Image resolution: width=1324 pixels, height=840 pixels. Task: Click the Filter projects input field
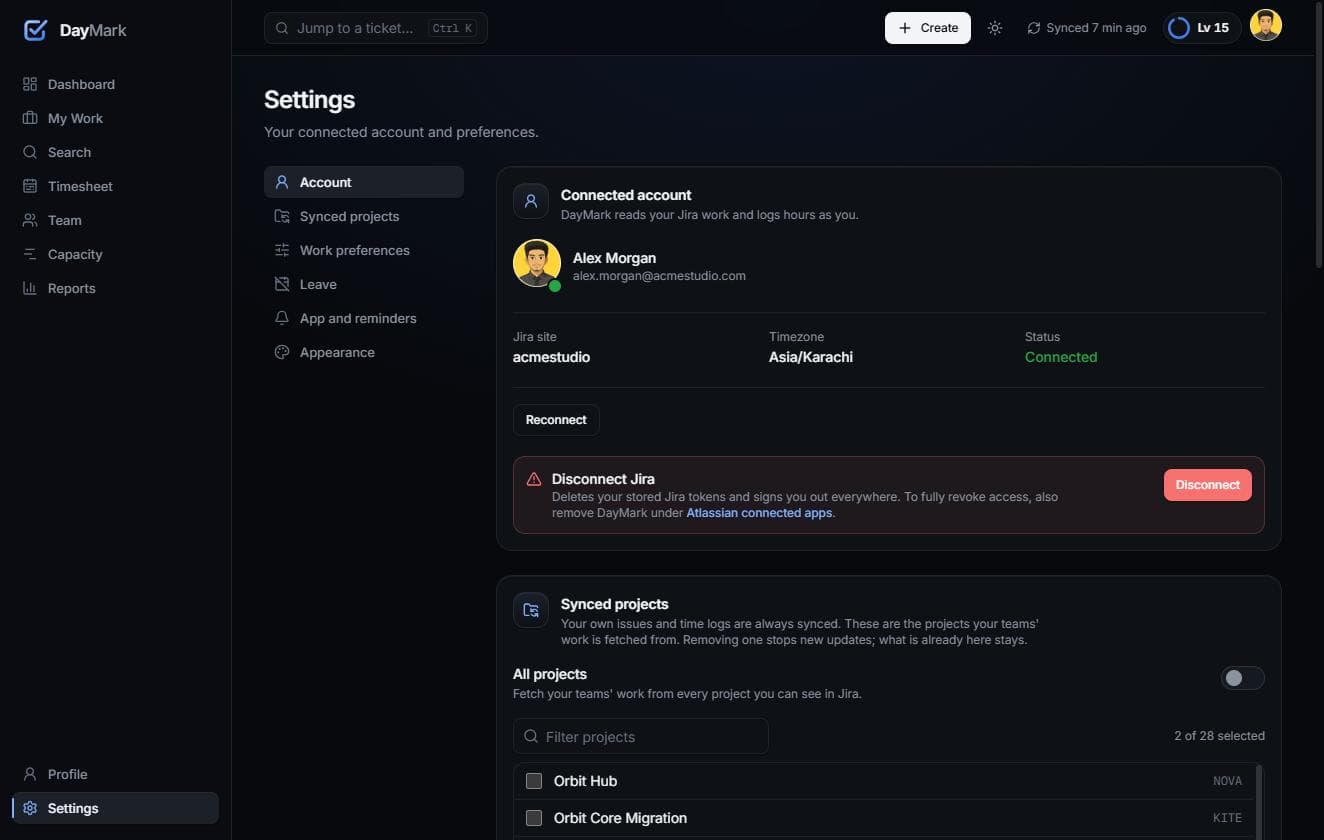641,736
